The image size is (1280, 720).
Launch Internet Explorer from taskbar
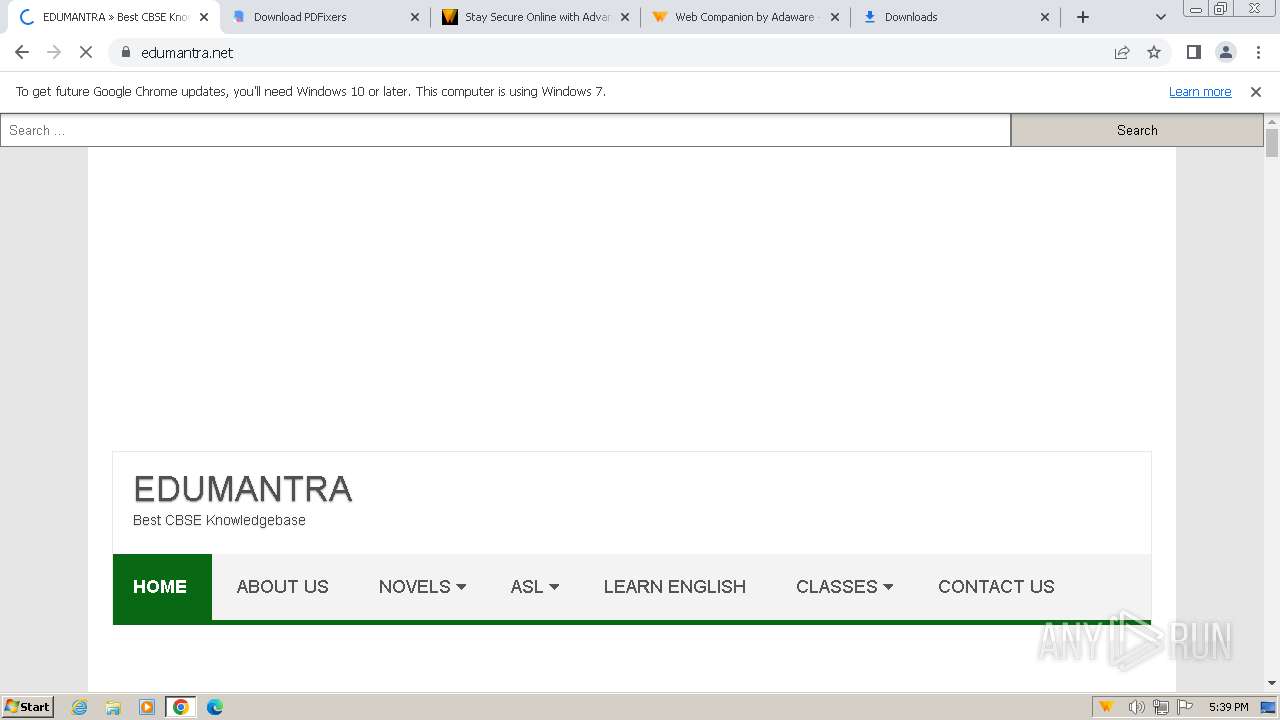pyautogui.click(x=80, y=707)
